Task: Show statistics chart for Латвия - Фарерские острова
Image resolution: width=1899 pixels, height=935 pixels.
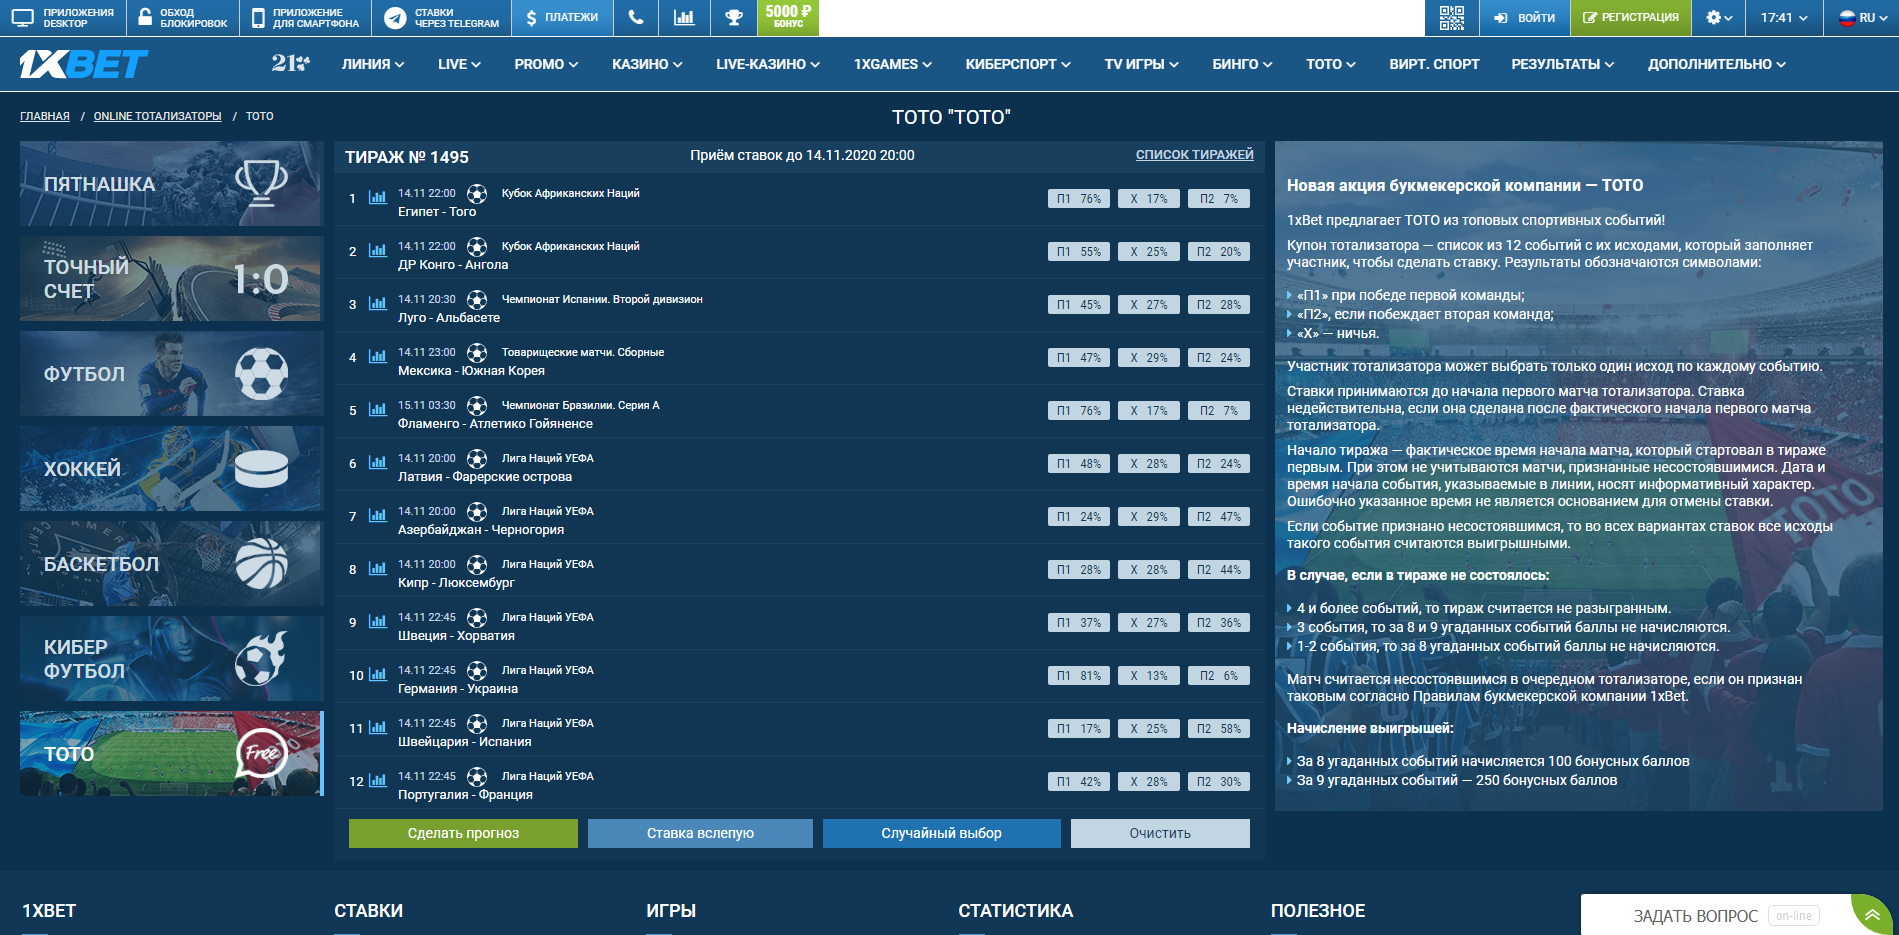Action: tap(377, 463)
